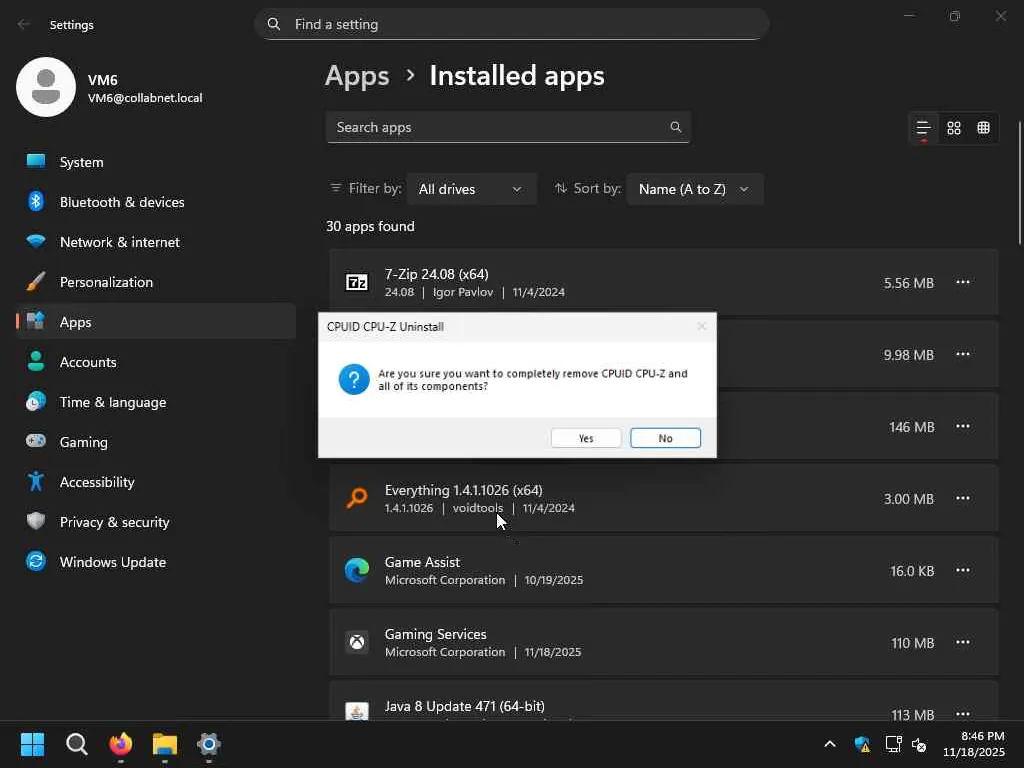Switch to table view layout icon
The height and width of the screenshot is (768, 1024).
point(984,128)
